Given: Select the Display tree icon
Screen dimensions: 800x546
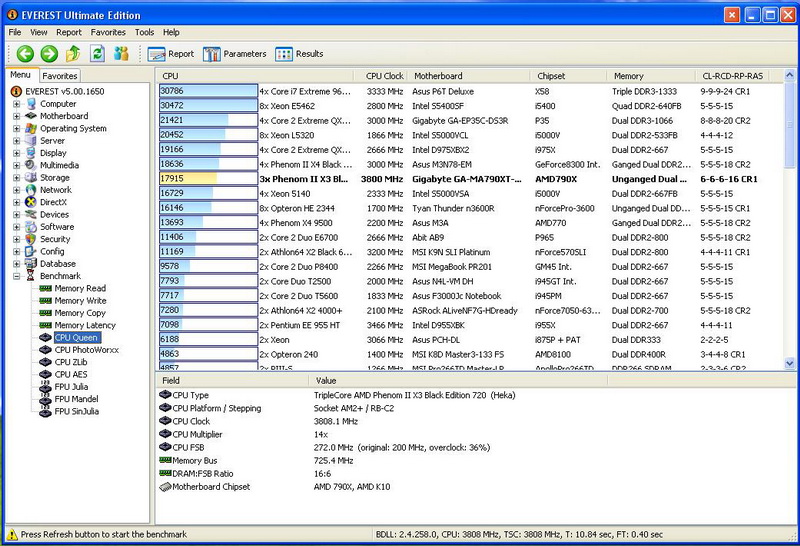Looking at the screenshot, I should coord(31,153).
